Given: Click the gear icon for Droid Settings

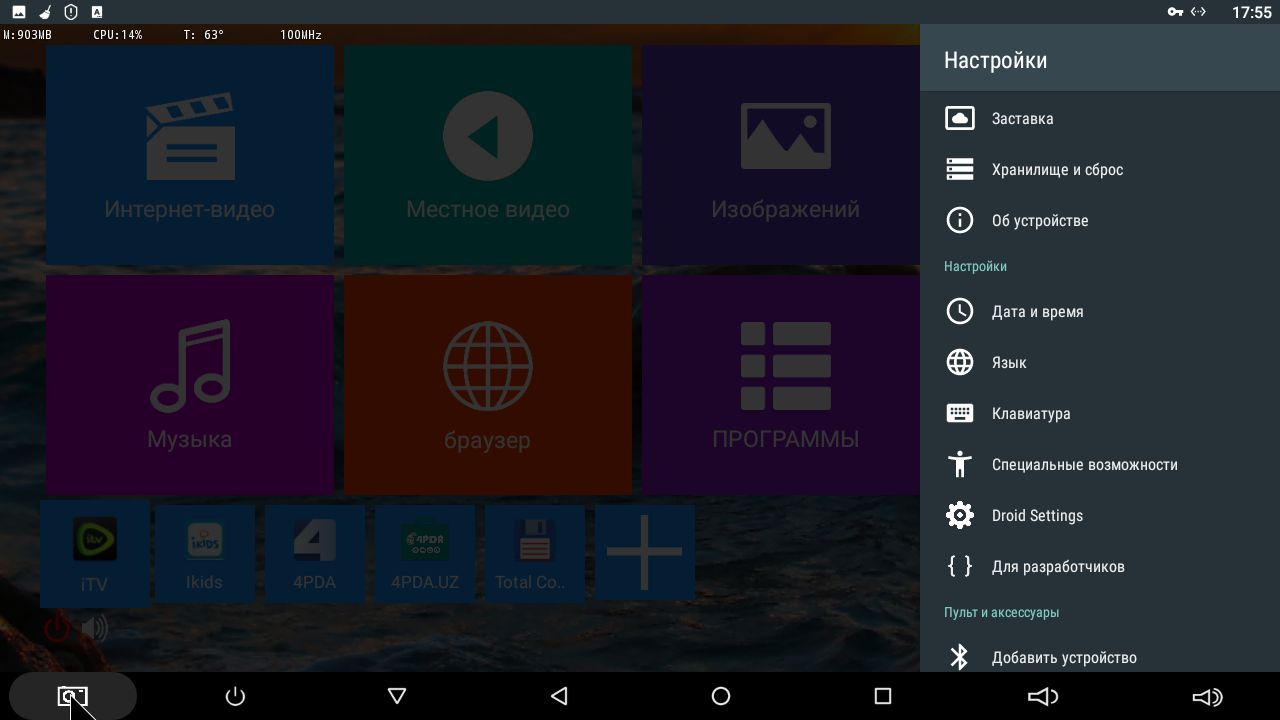Looking at the screenshot, I should (x=960, y=515).
